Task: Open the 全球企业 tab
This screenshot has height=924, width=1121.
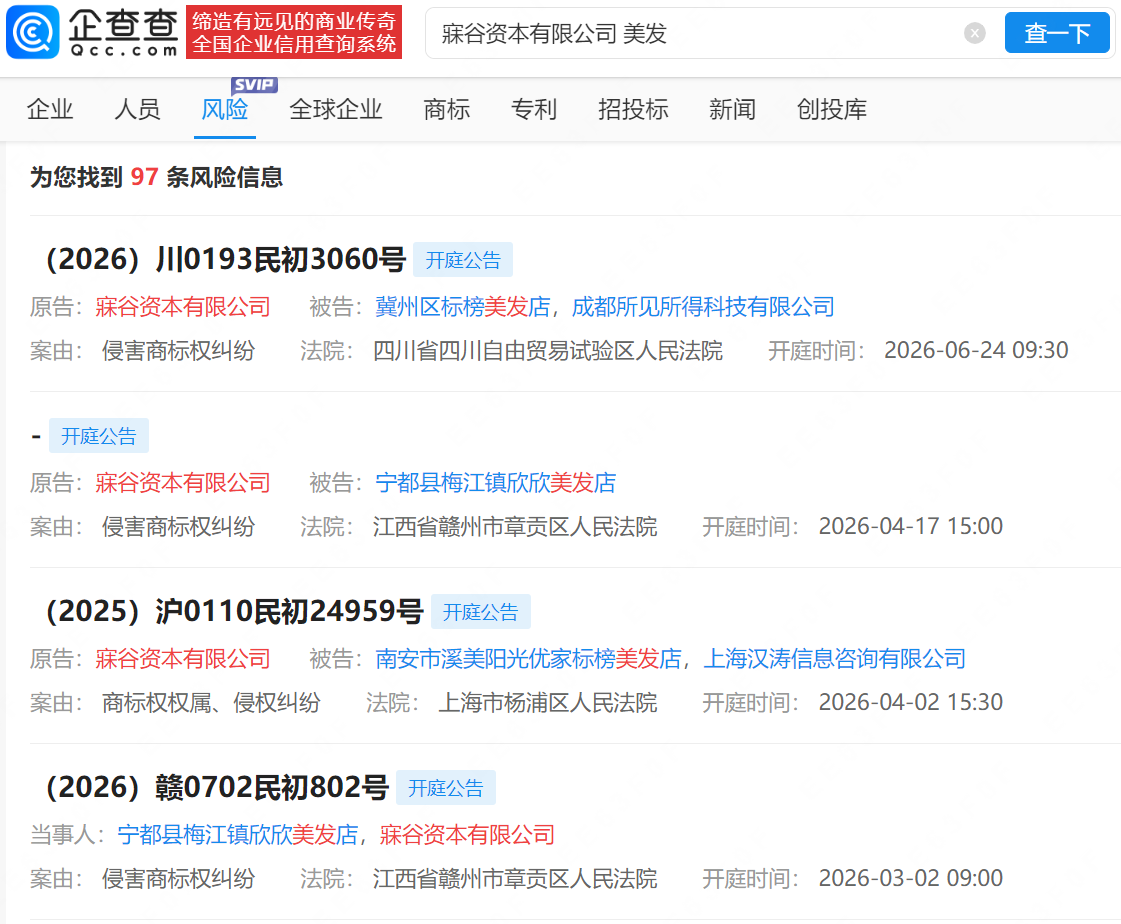Action: (335, 109)
